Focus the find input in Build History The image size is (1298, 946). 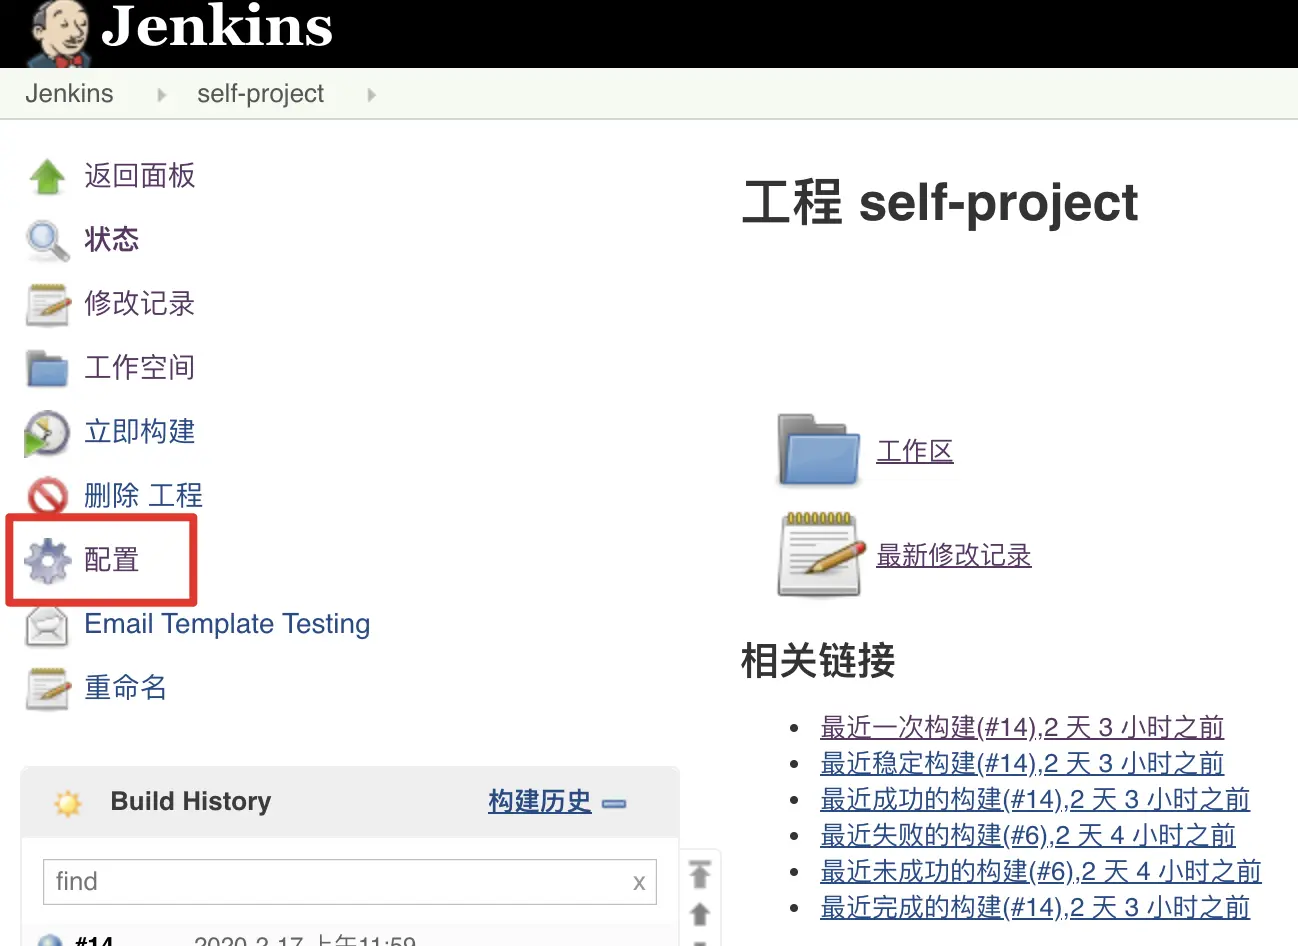tap(350, 882)
